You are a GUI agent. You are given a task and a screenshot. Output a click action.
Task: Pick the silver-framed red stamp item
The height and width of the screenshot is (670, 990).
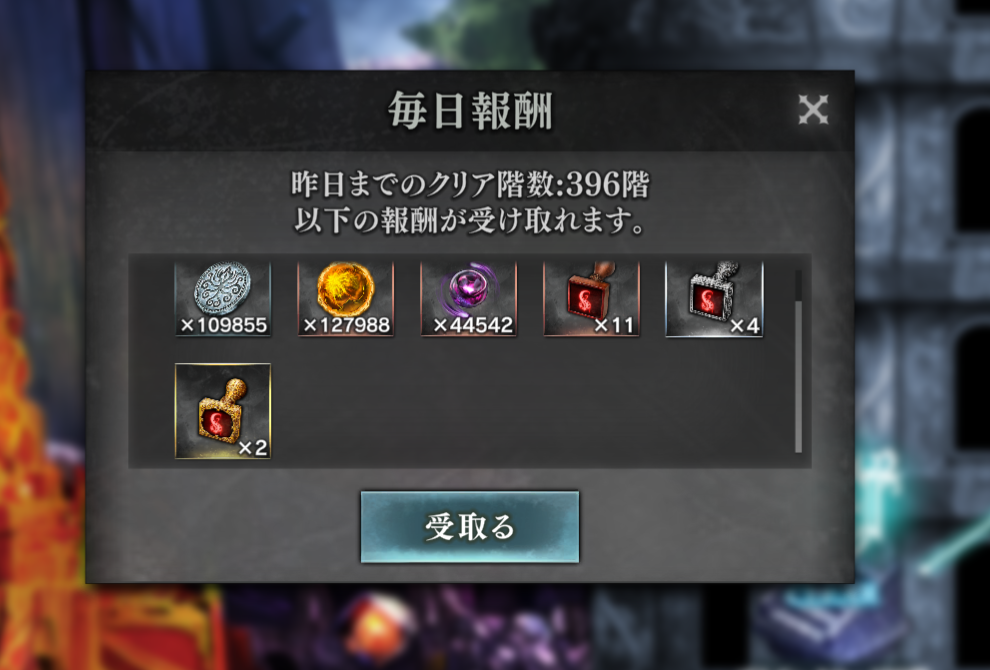coord(714,299)
